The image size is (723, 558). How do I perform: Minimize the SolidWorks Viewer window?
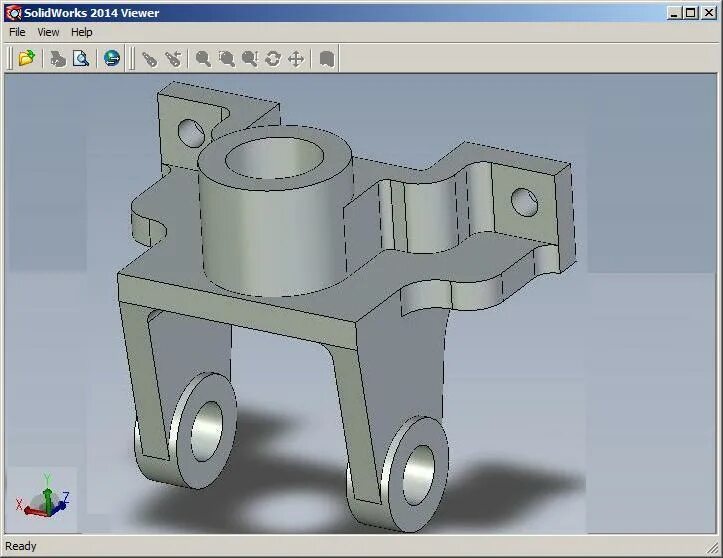coord(675,13)
